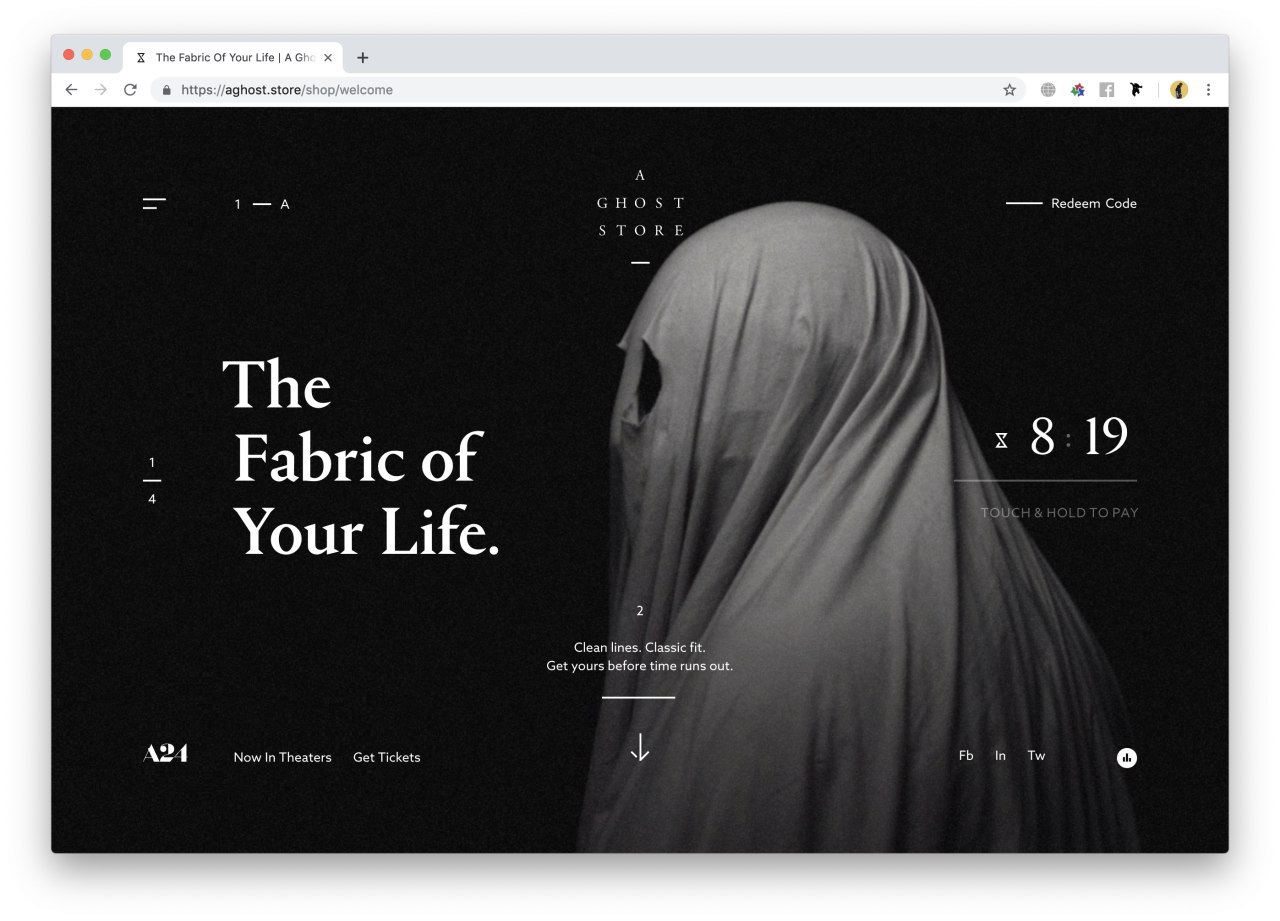Open Chrome three-dot menu
The height and width of the screenshot is (921, 1280).
tap(1208, 90)
